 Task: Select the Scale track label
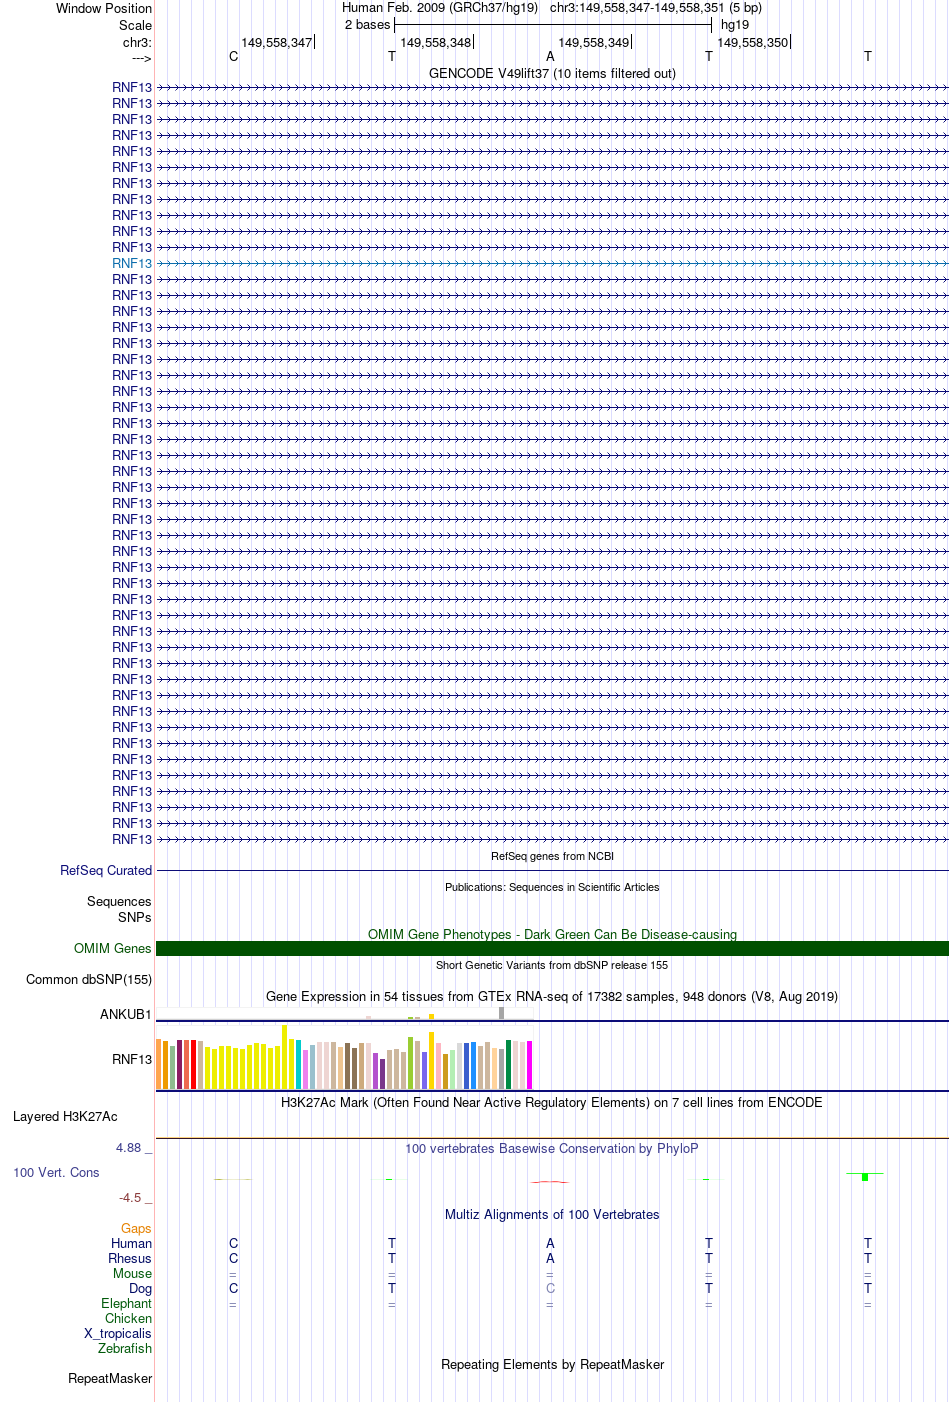point(136,25)
